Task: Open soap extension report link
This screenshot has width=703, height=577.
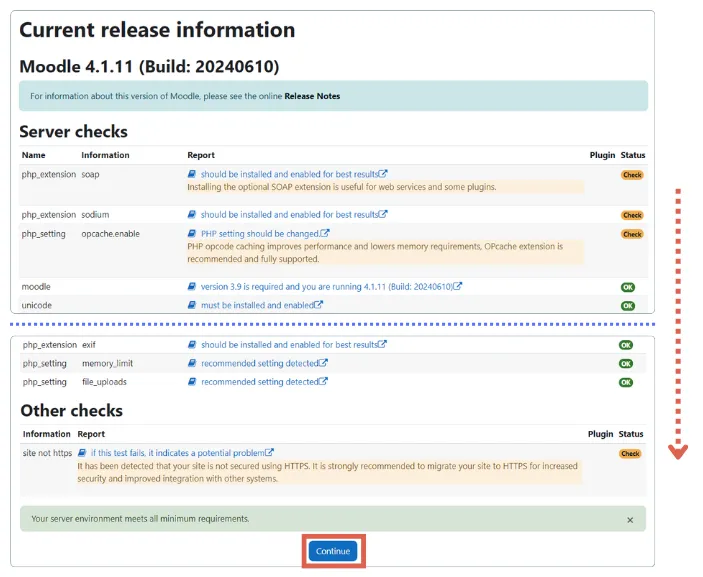Action: [x=290, y=174]
